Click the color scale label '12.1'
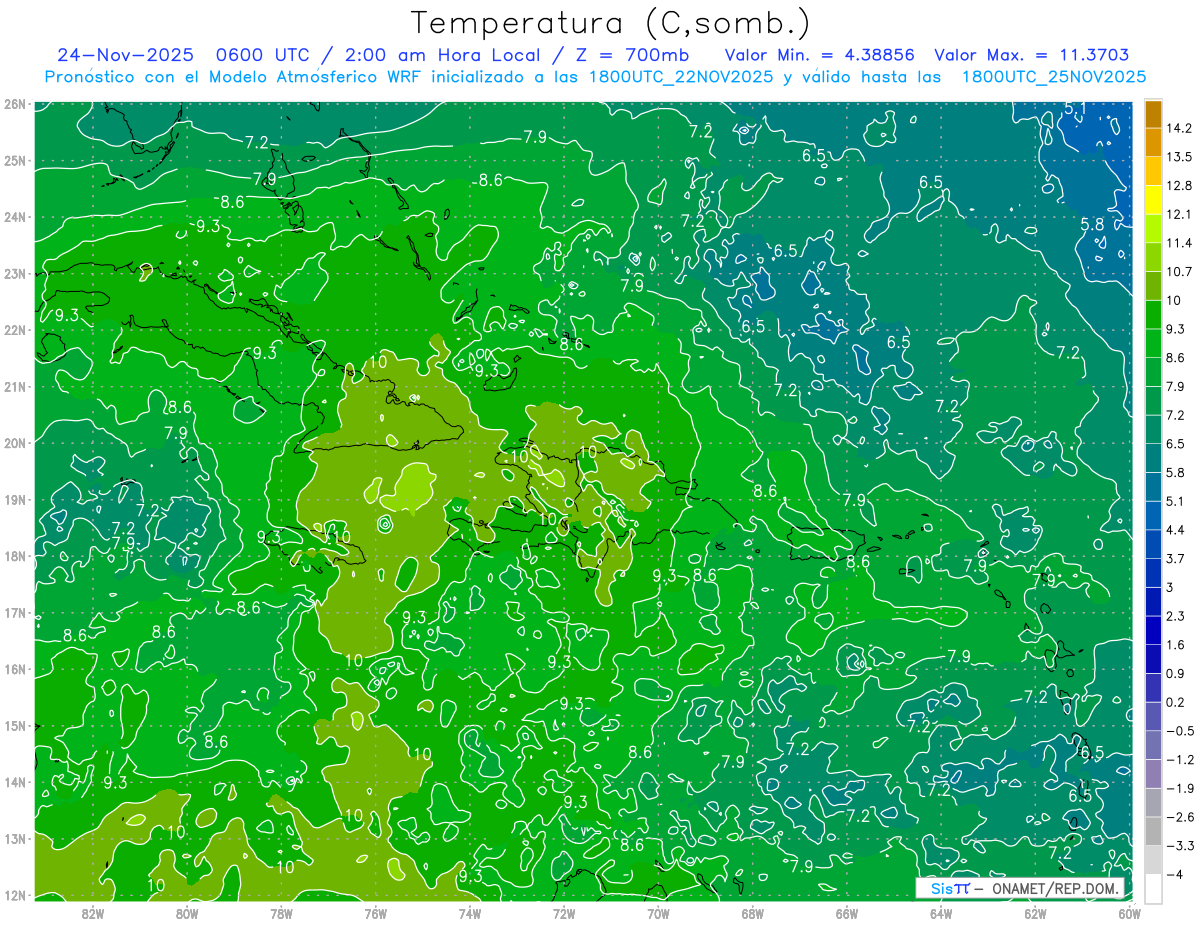Screen dimensions: 1200x927 1180,214
